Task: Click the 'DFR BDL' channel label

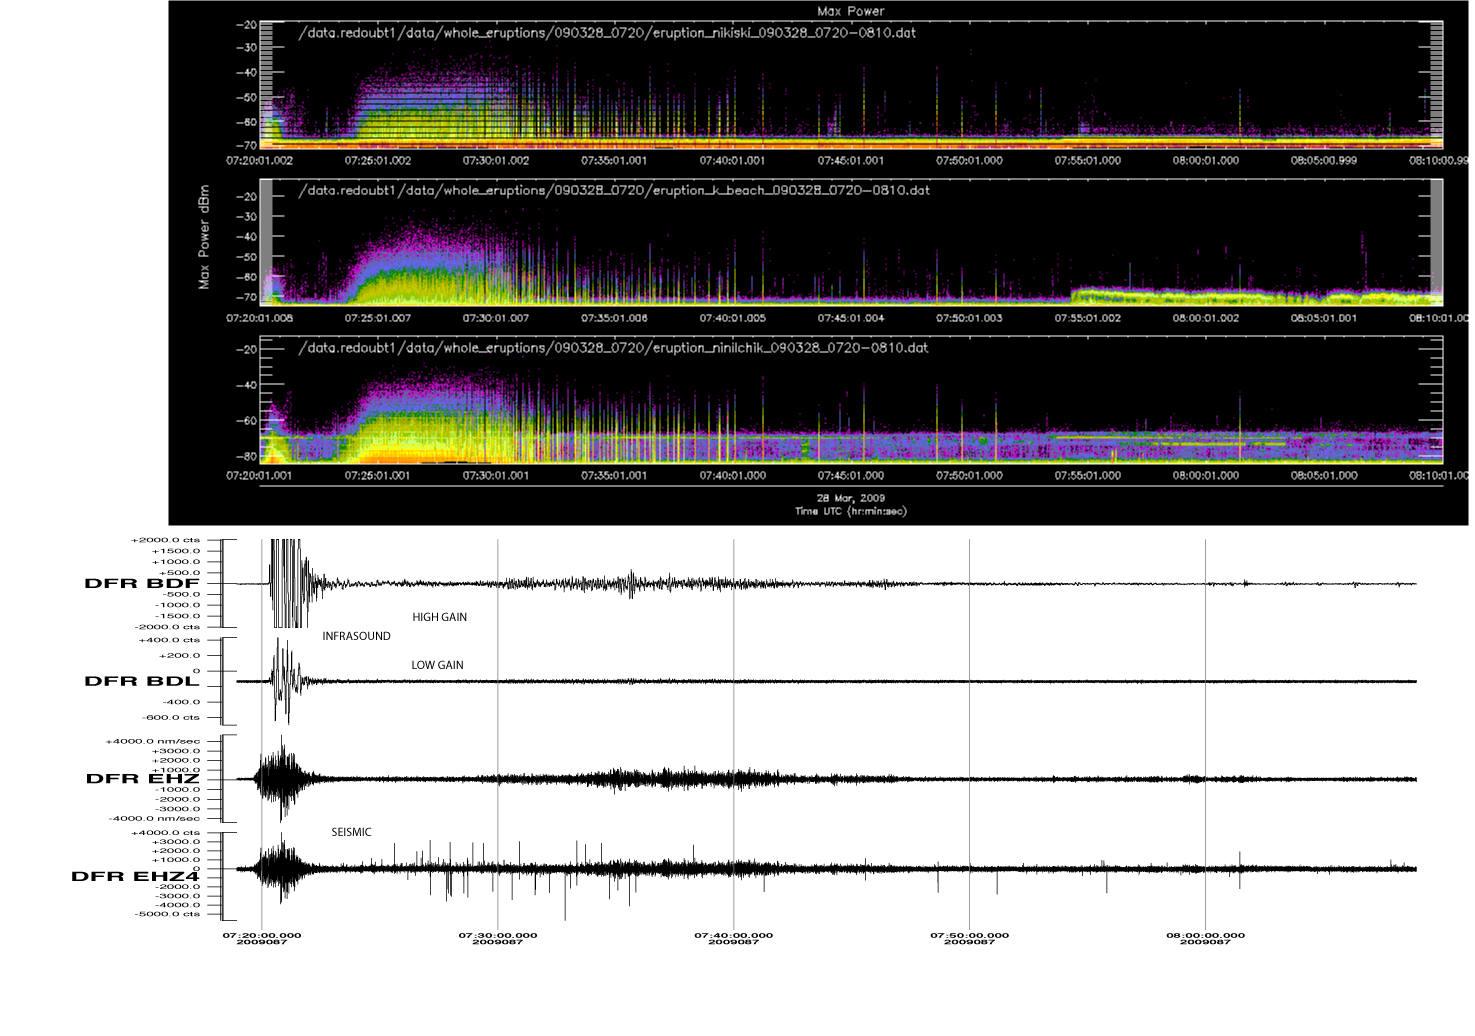Action: (x=142, y=681)
